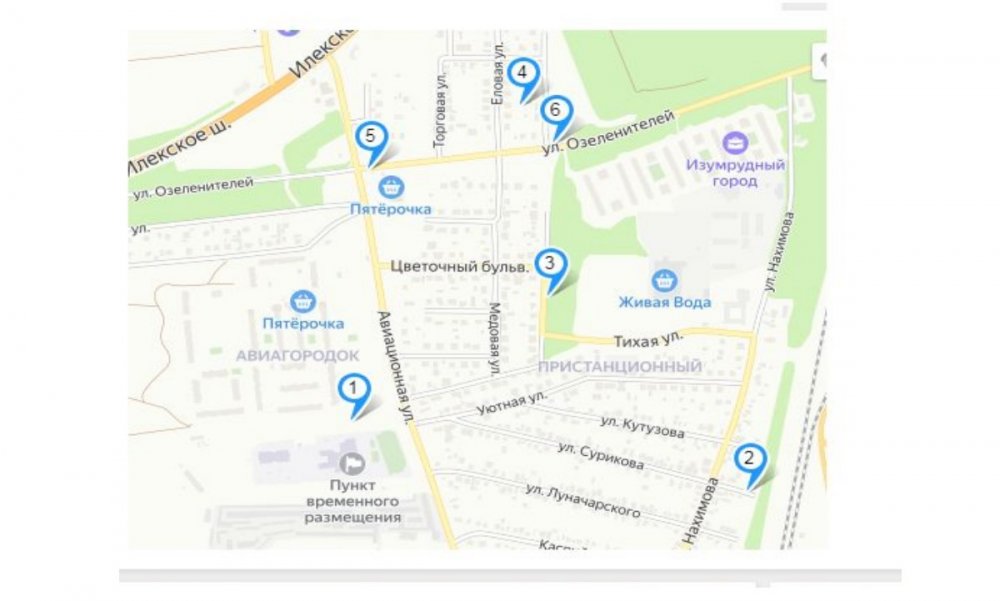Open marker 3 near Цветочный бульв.
The image size is (1000, 601).
[550, 269]
